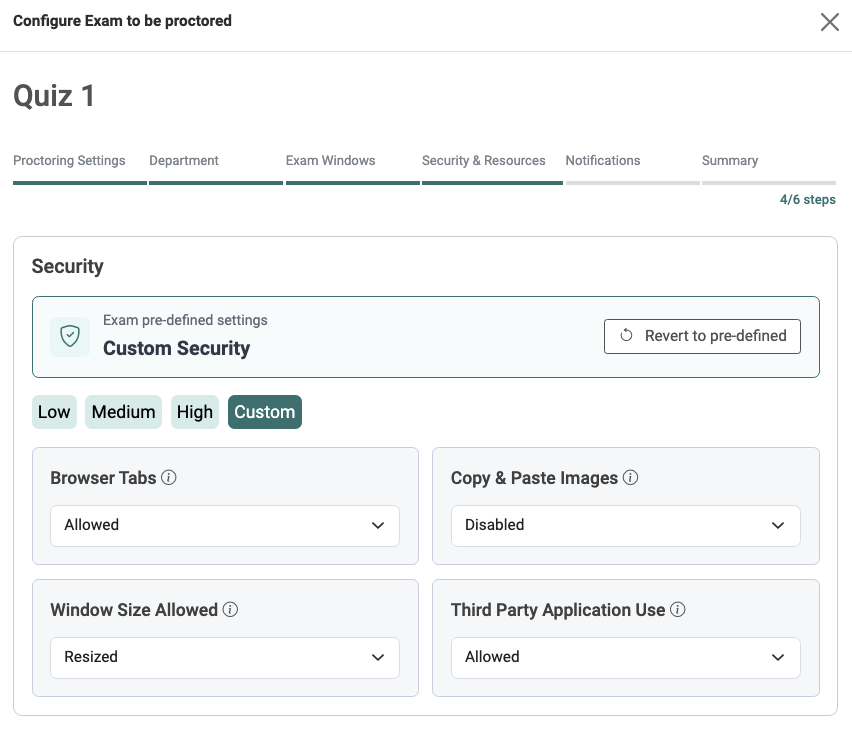Click the Custom Security heading
The image size is (852, 737).
pyautogui.click(x=177, y=348)
